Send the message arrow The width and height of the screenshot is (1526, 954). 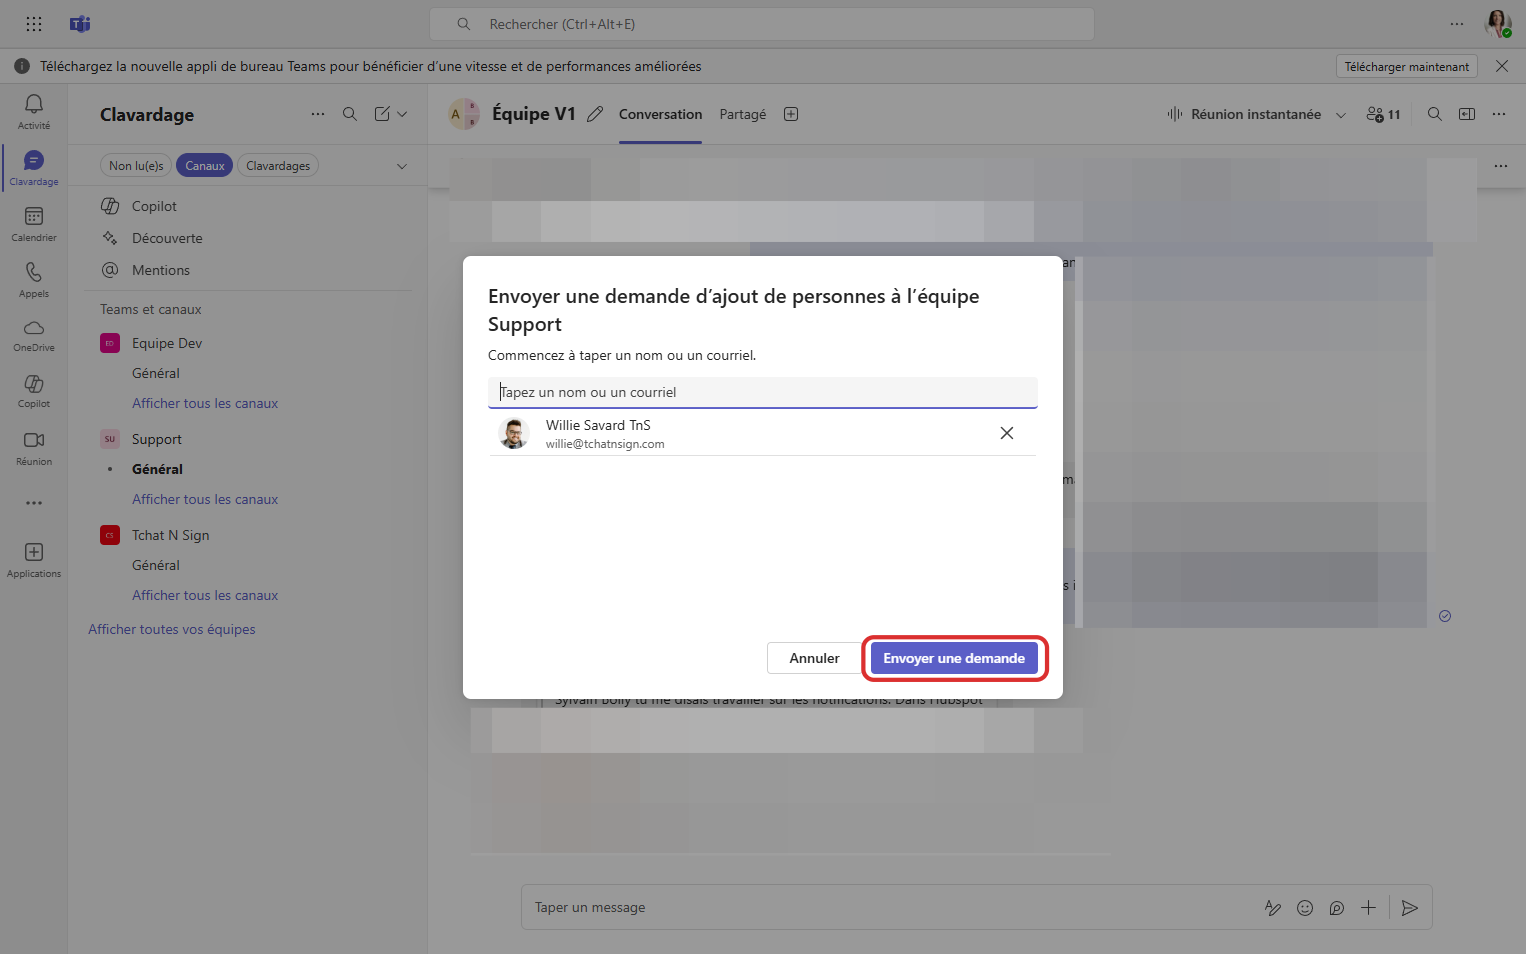pyautogui.click(x=1410, y=908)
